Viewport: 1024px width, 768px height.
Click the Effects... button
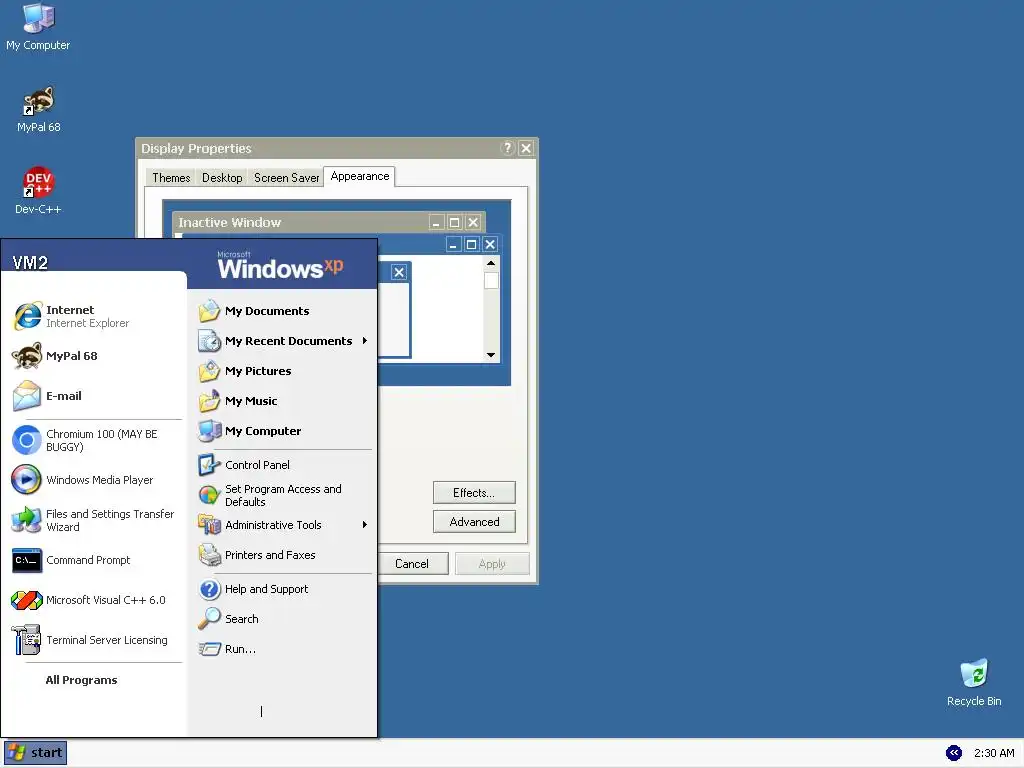[474, 493]
